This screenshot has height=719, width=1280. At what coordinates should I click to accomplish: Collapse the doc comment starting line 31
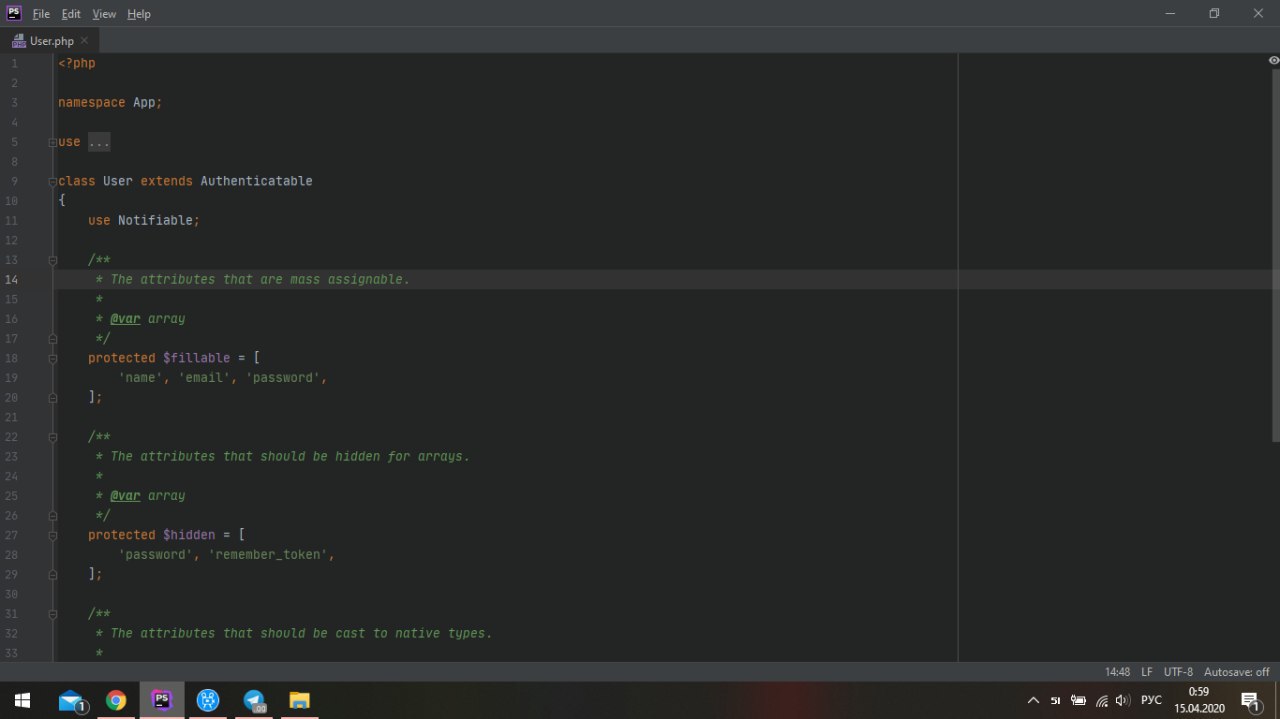52,614
